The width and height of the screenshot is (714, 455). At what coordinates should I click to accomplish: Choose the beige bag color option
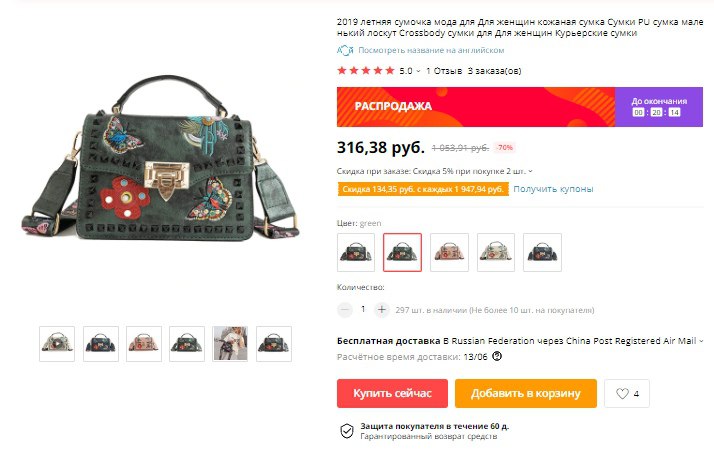coord(496,252)
